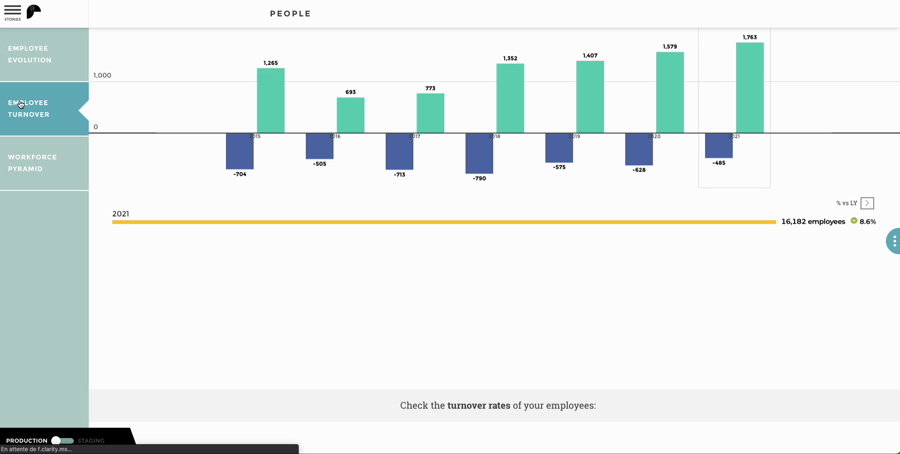Click the yellow 2021 employees bar
This screenshot has height=454, width=900.
(444, 222)
